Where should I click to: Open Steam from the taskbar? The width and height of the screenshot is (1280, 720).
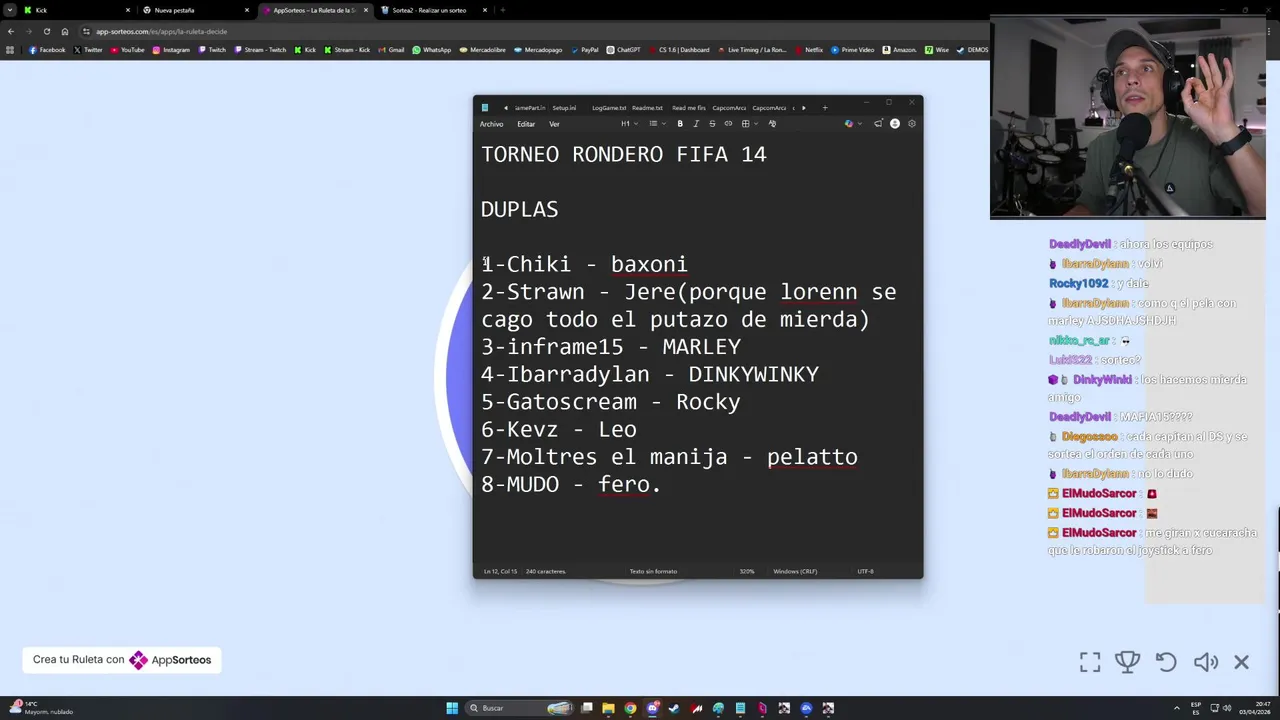tap(674, 708)
